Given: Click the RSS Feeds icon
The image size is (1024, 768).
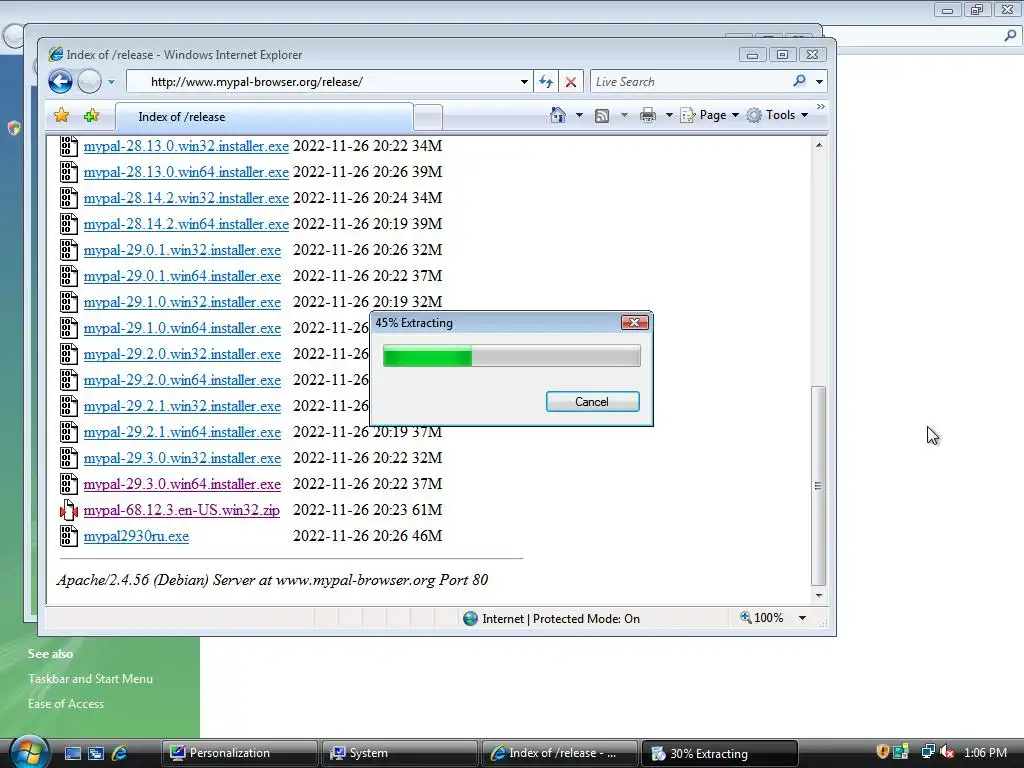Looking at the screenshot, I should pyautogui.click(x=601, y=116).
